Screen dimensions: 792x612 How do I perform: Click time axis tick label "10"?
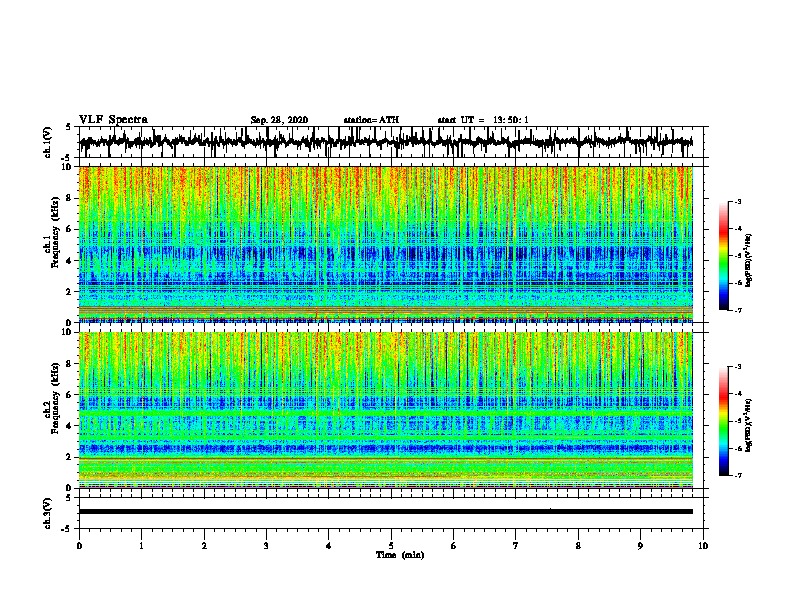coord(703,546)
